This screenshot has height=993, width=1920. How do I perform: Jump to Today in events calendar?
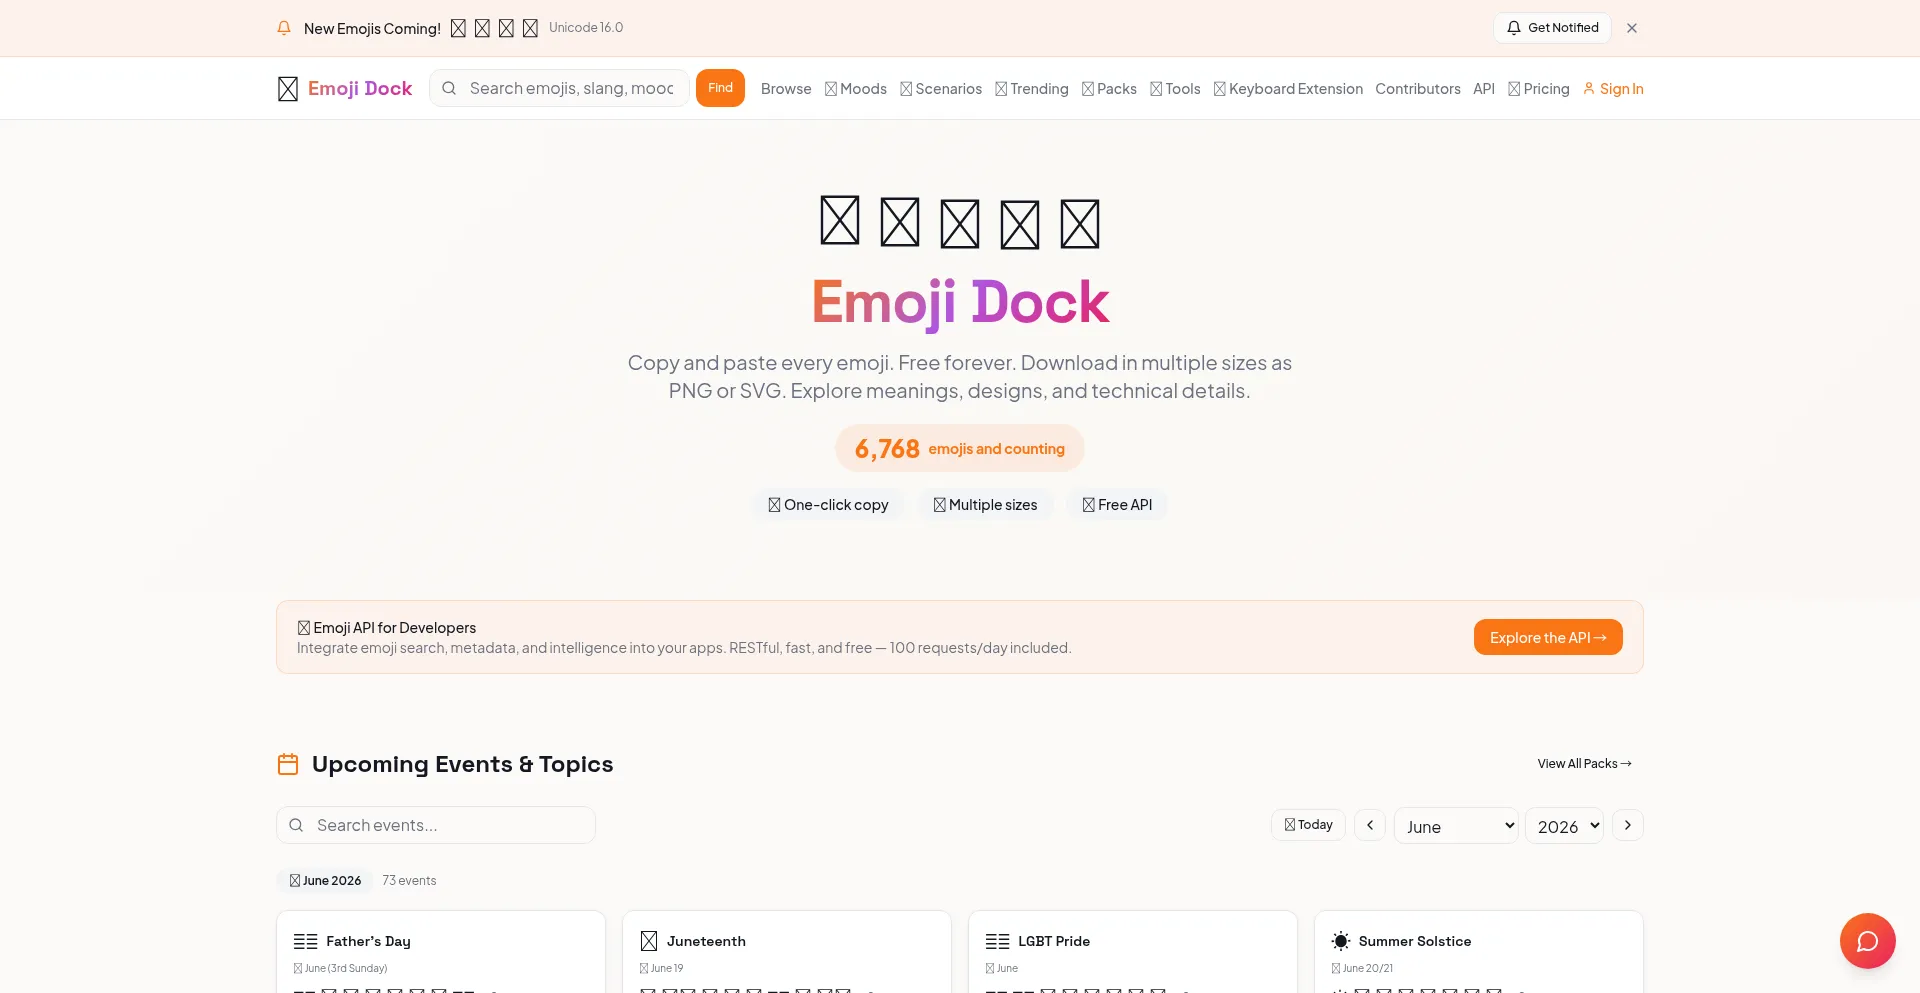[1308, 825]
